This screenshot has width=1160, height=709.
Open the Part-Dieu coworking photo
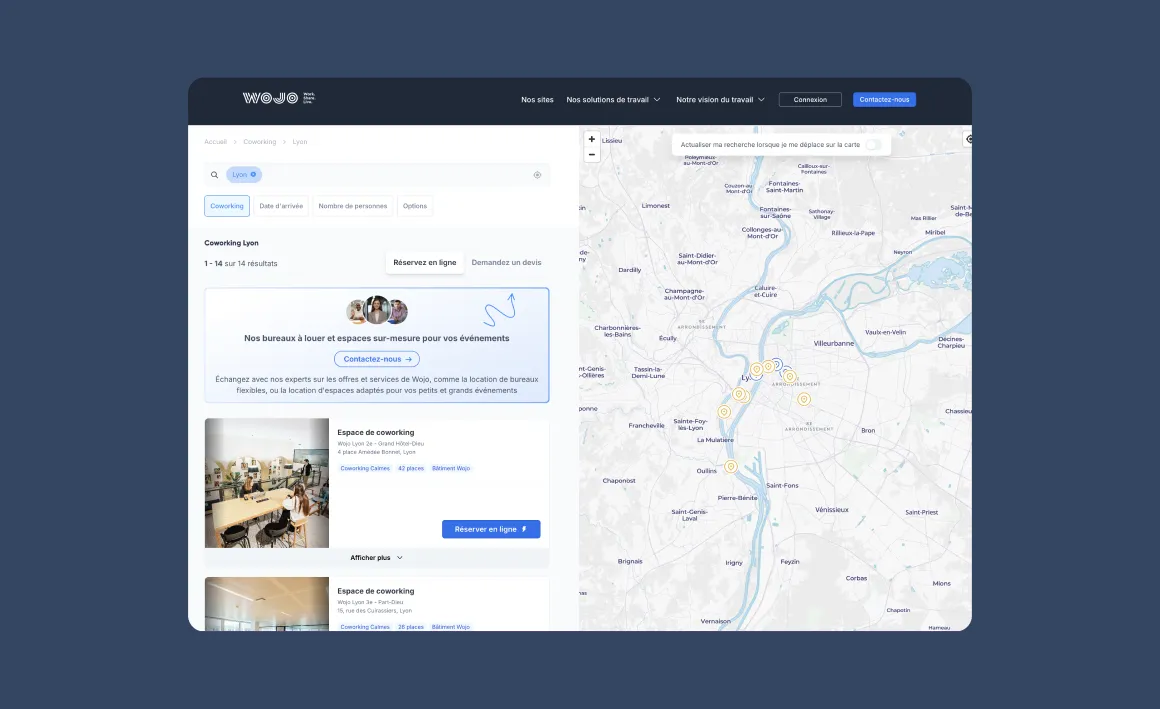267,604
